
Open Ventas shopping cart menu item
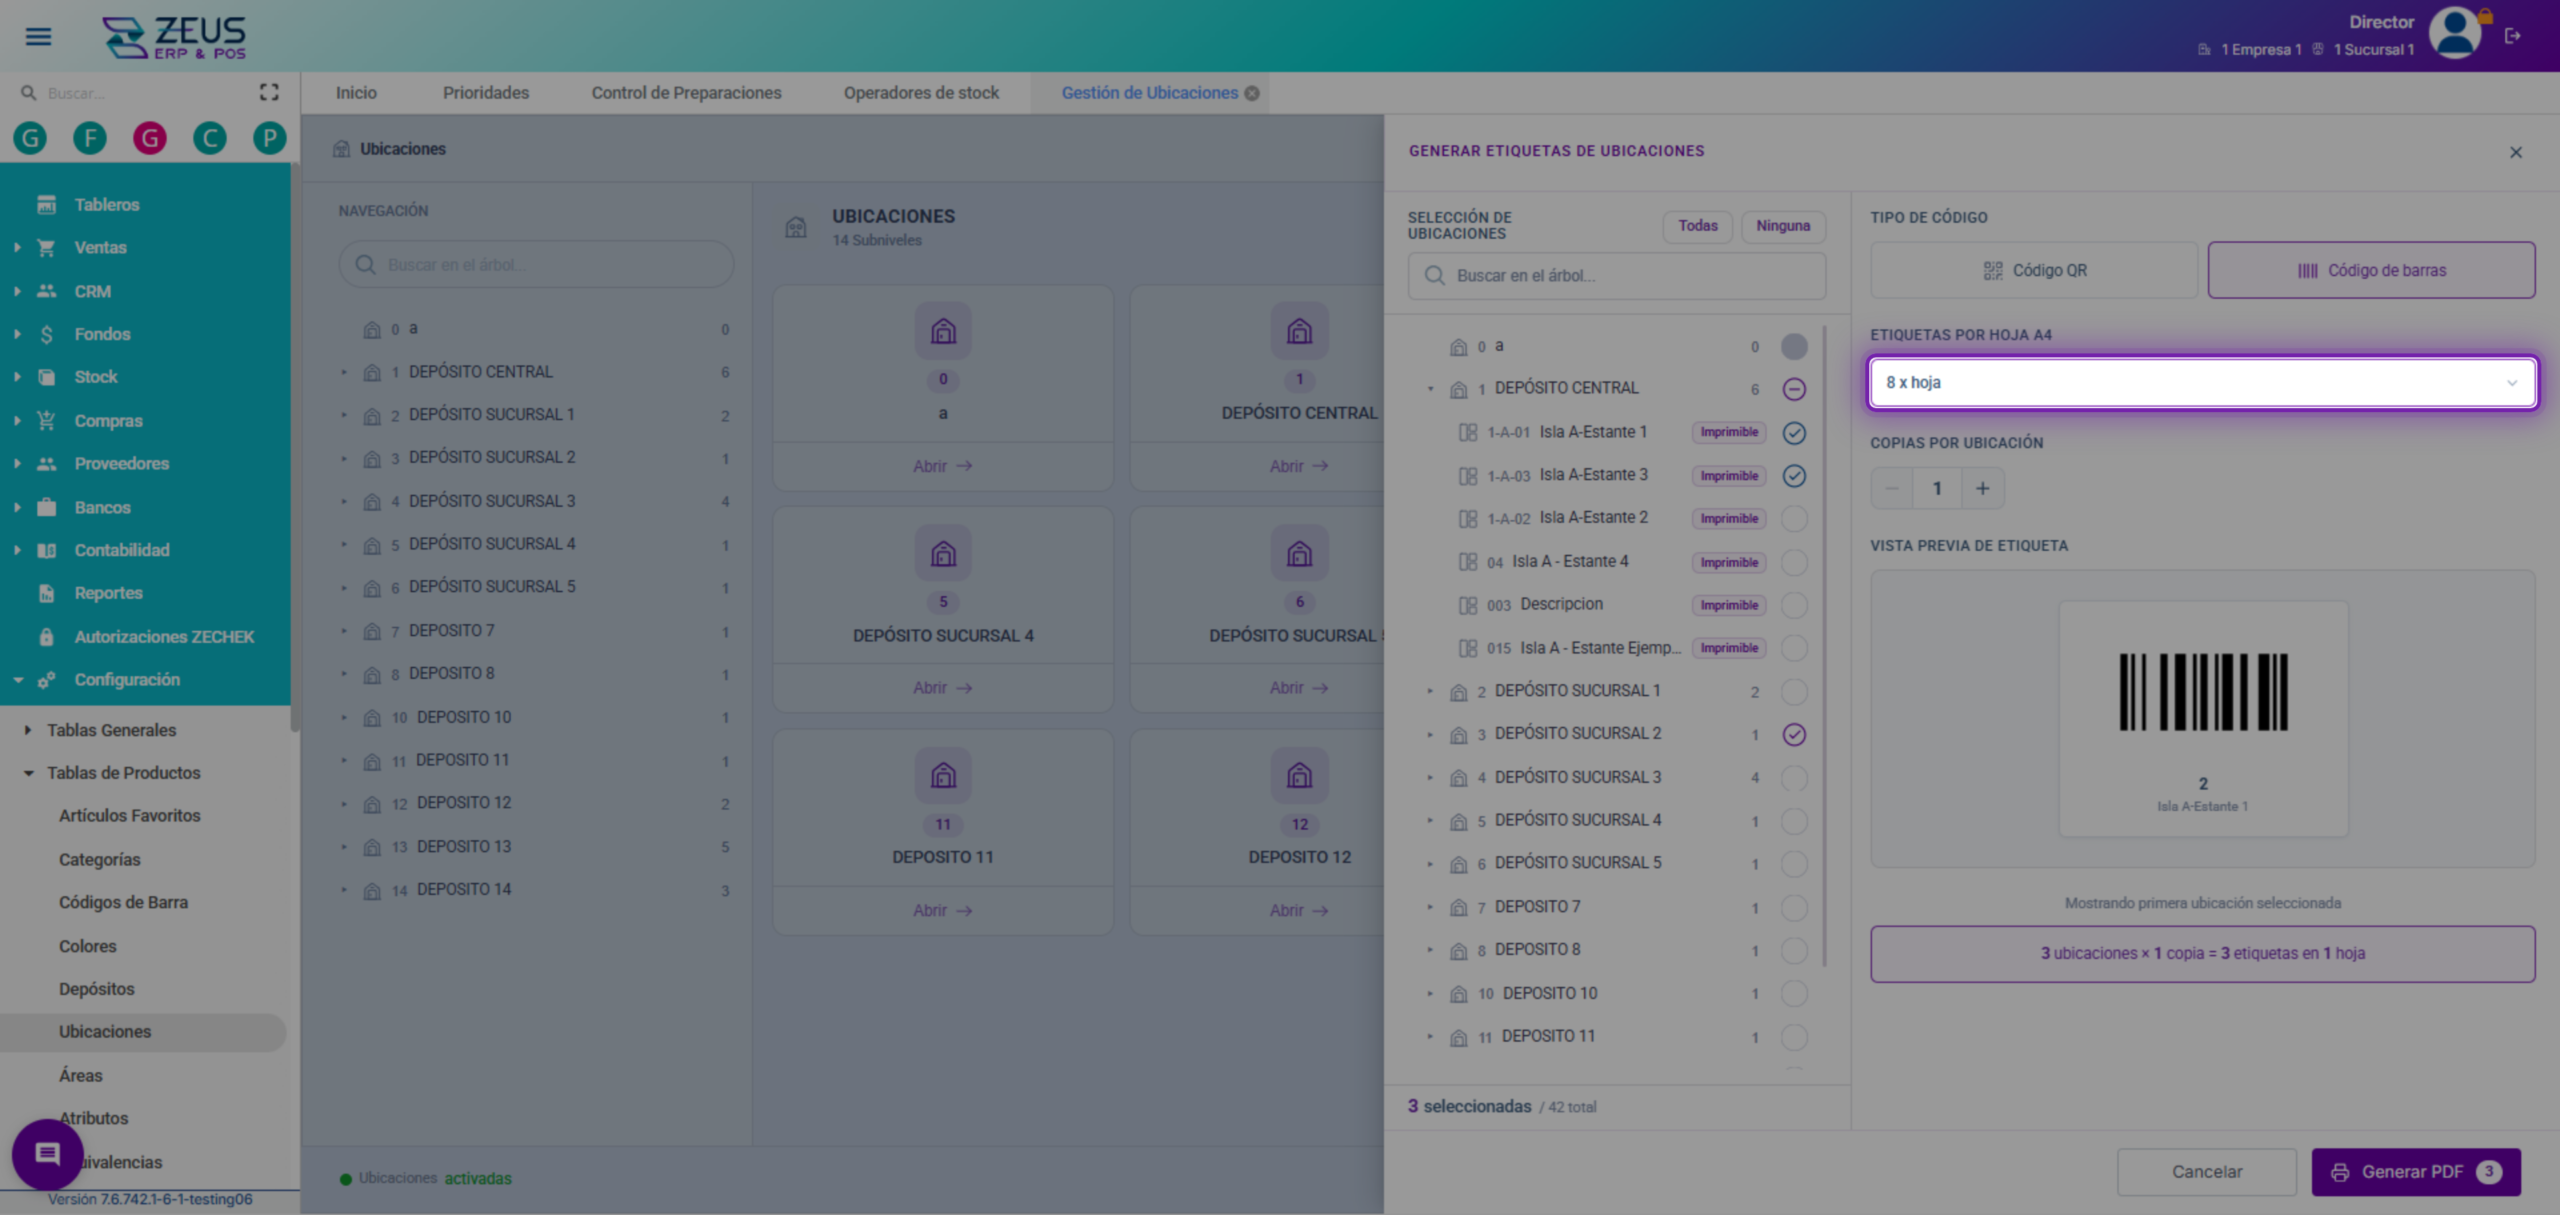(x=100, y=247)
